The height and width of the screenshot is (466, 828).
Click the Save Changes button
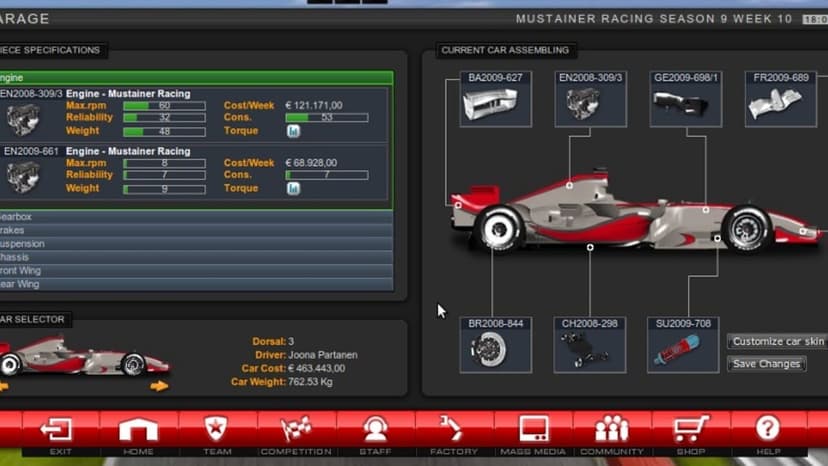point(766,364)
